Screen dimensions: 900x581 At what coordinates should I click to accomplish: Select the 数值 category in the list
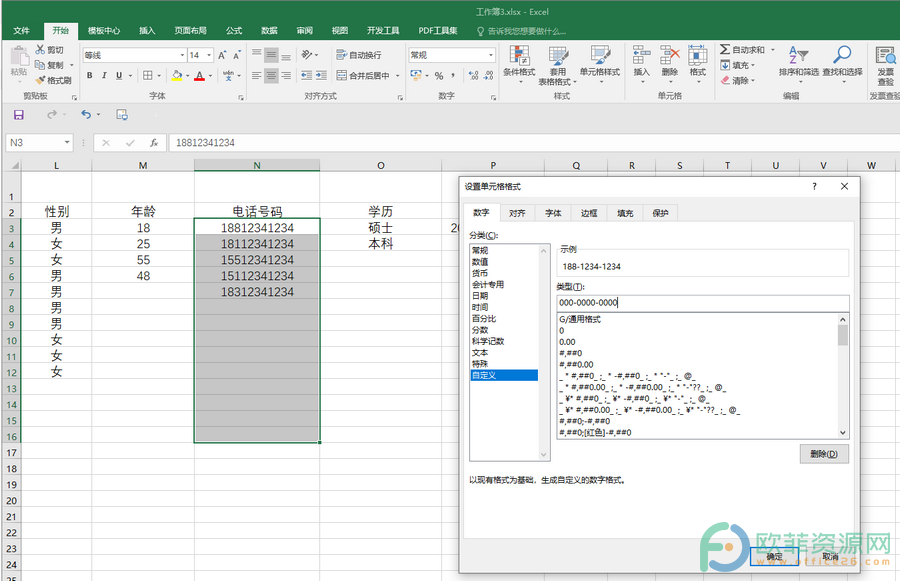pyautogui.click(x=503, y=262)
